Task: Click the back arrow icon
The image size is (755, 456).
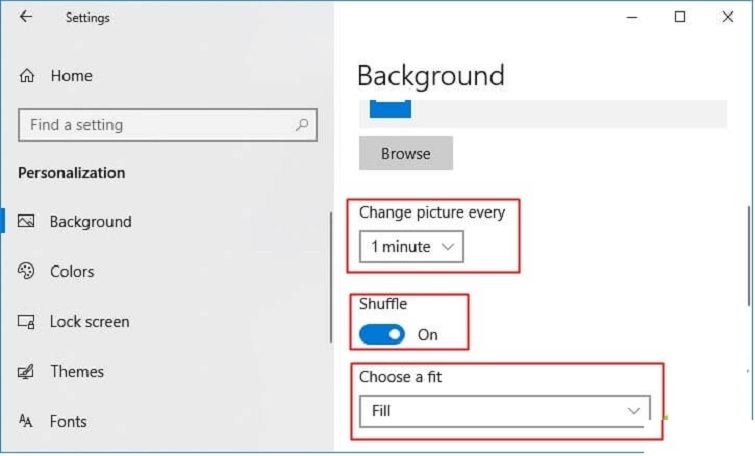Action: (26, 17)
